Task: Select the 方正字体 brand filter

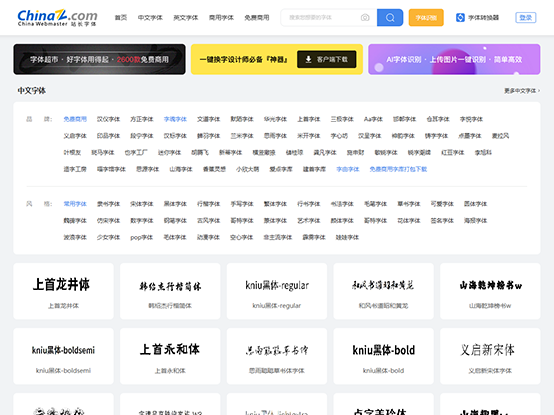Action: pos(142,119)
